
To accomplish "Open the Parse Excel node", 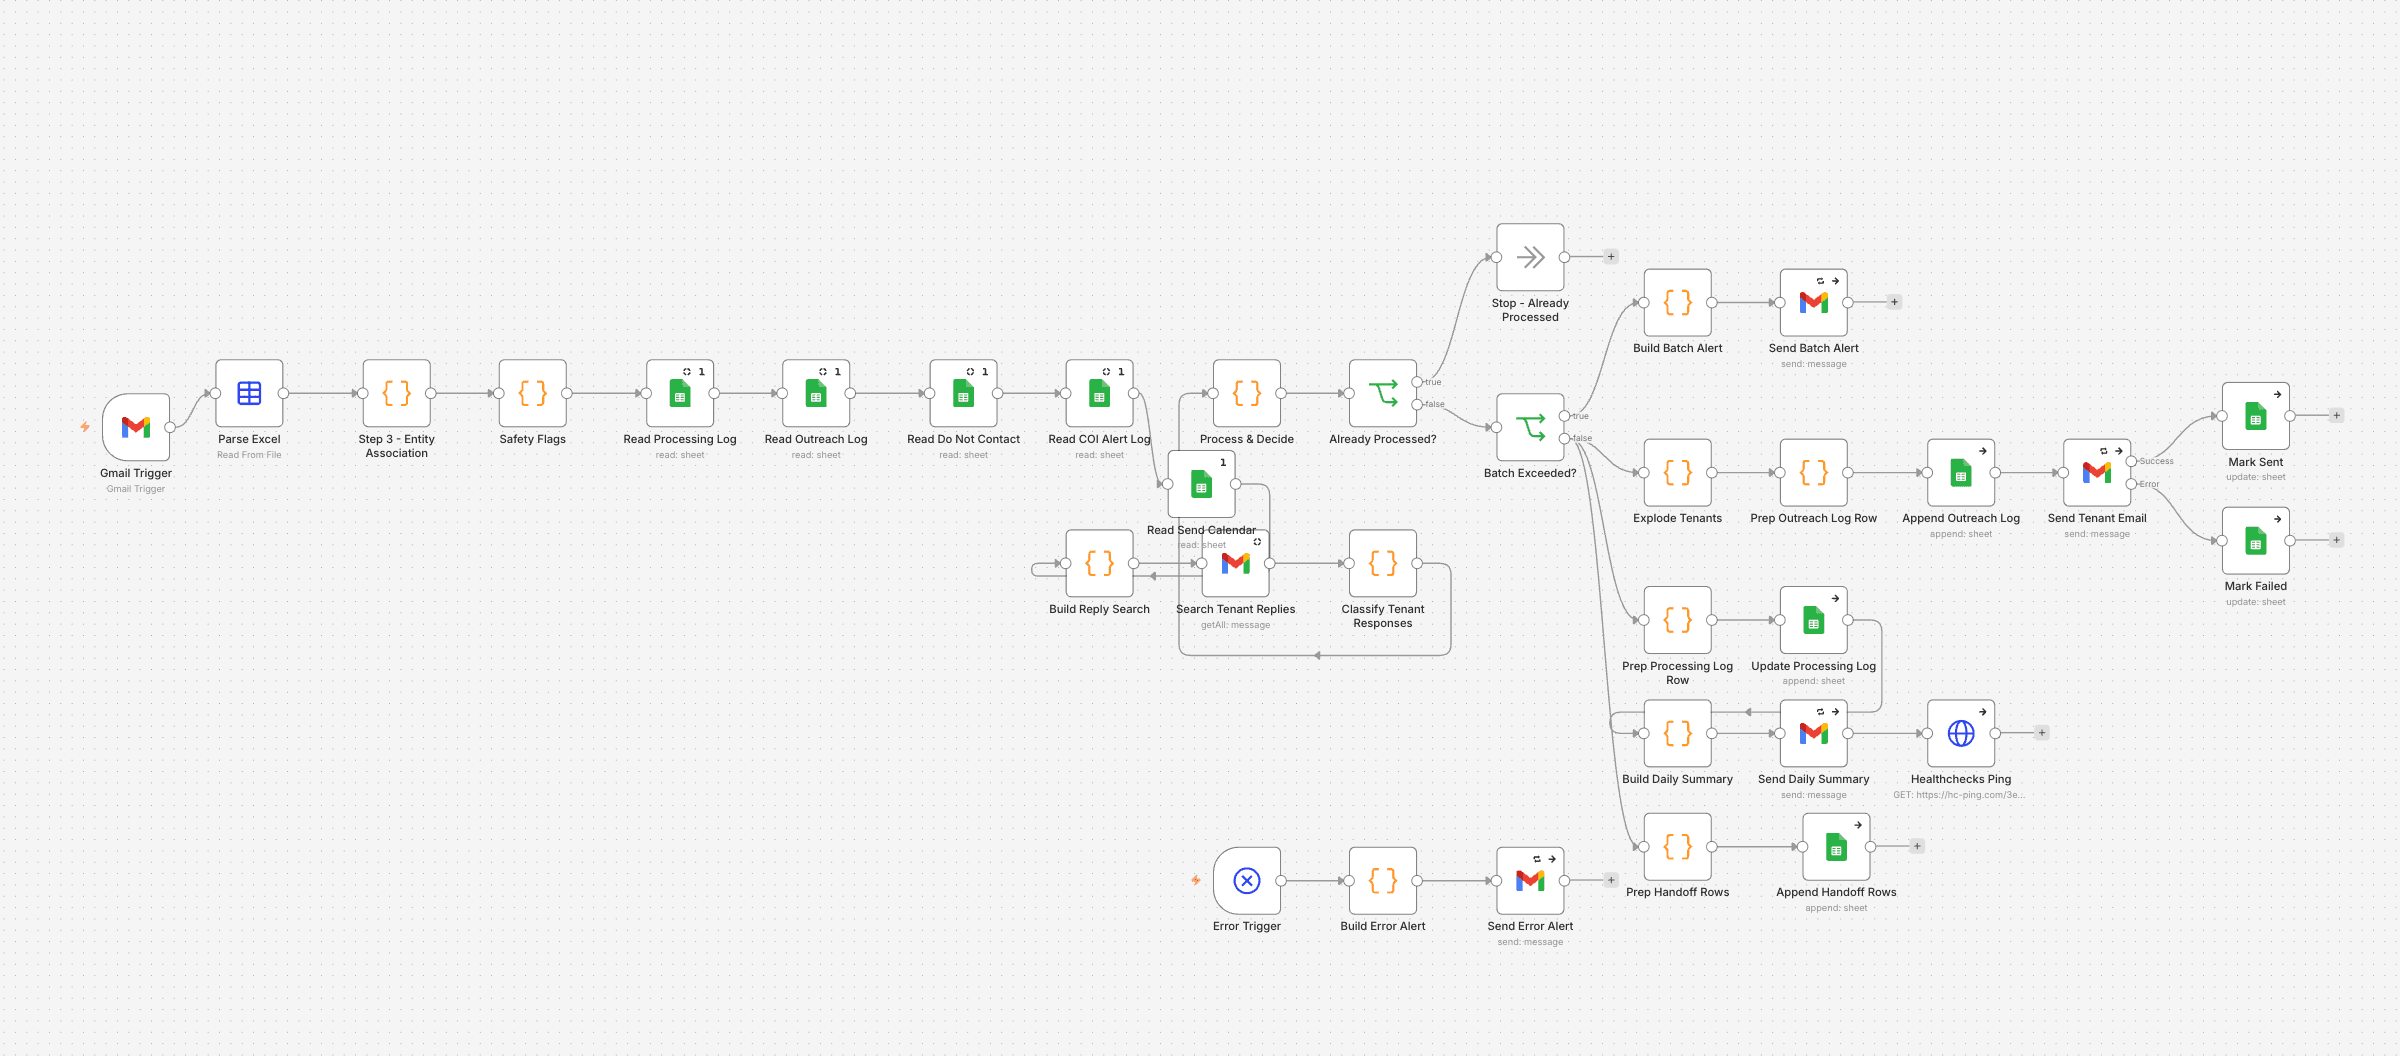I will click(x=249, y=393).
